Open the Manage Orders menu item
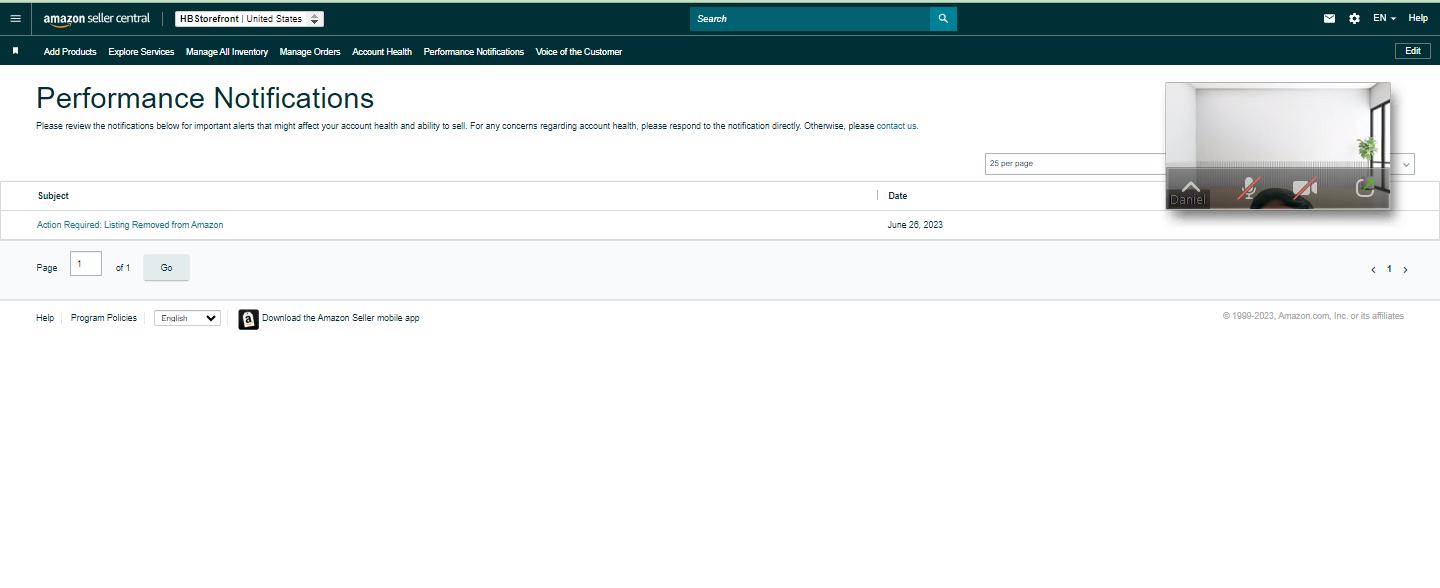Screen dimensions: 1440x588 coord(310,52)
